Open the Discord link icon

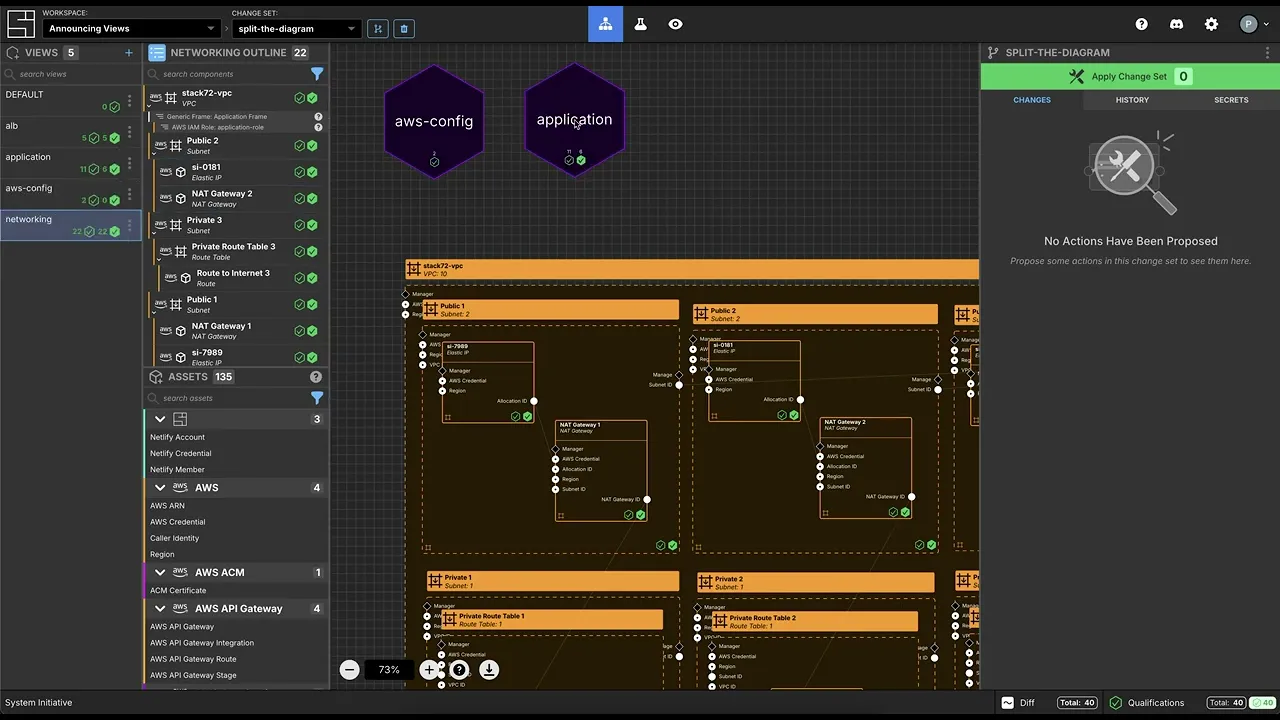point(1176,24)
